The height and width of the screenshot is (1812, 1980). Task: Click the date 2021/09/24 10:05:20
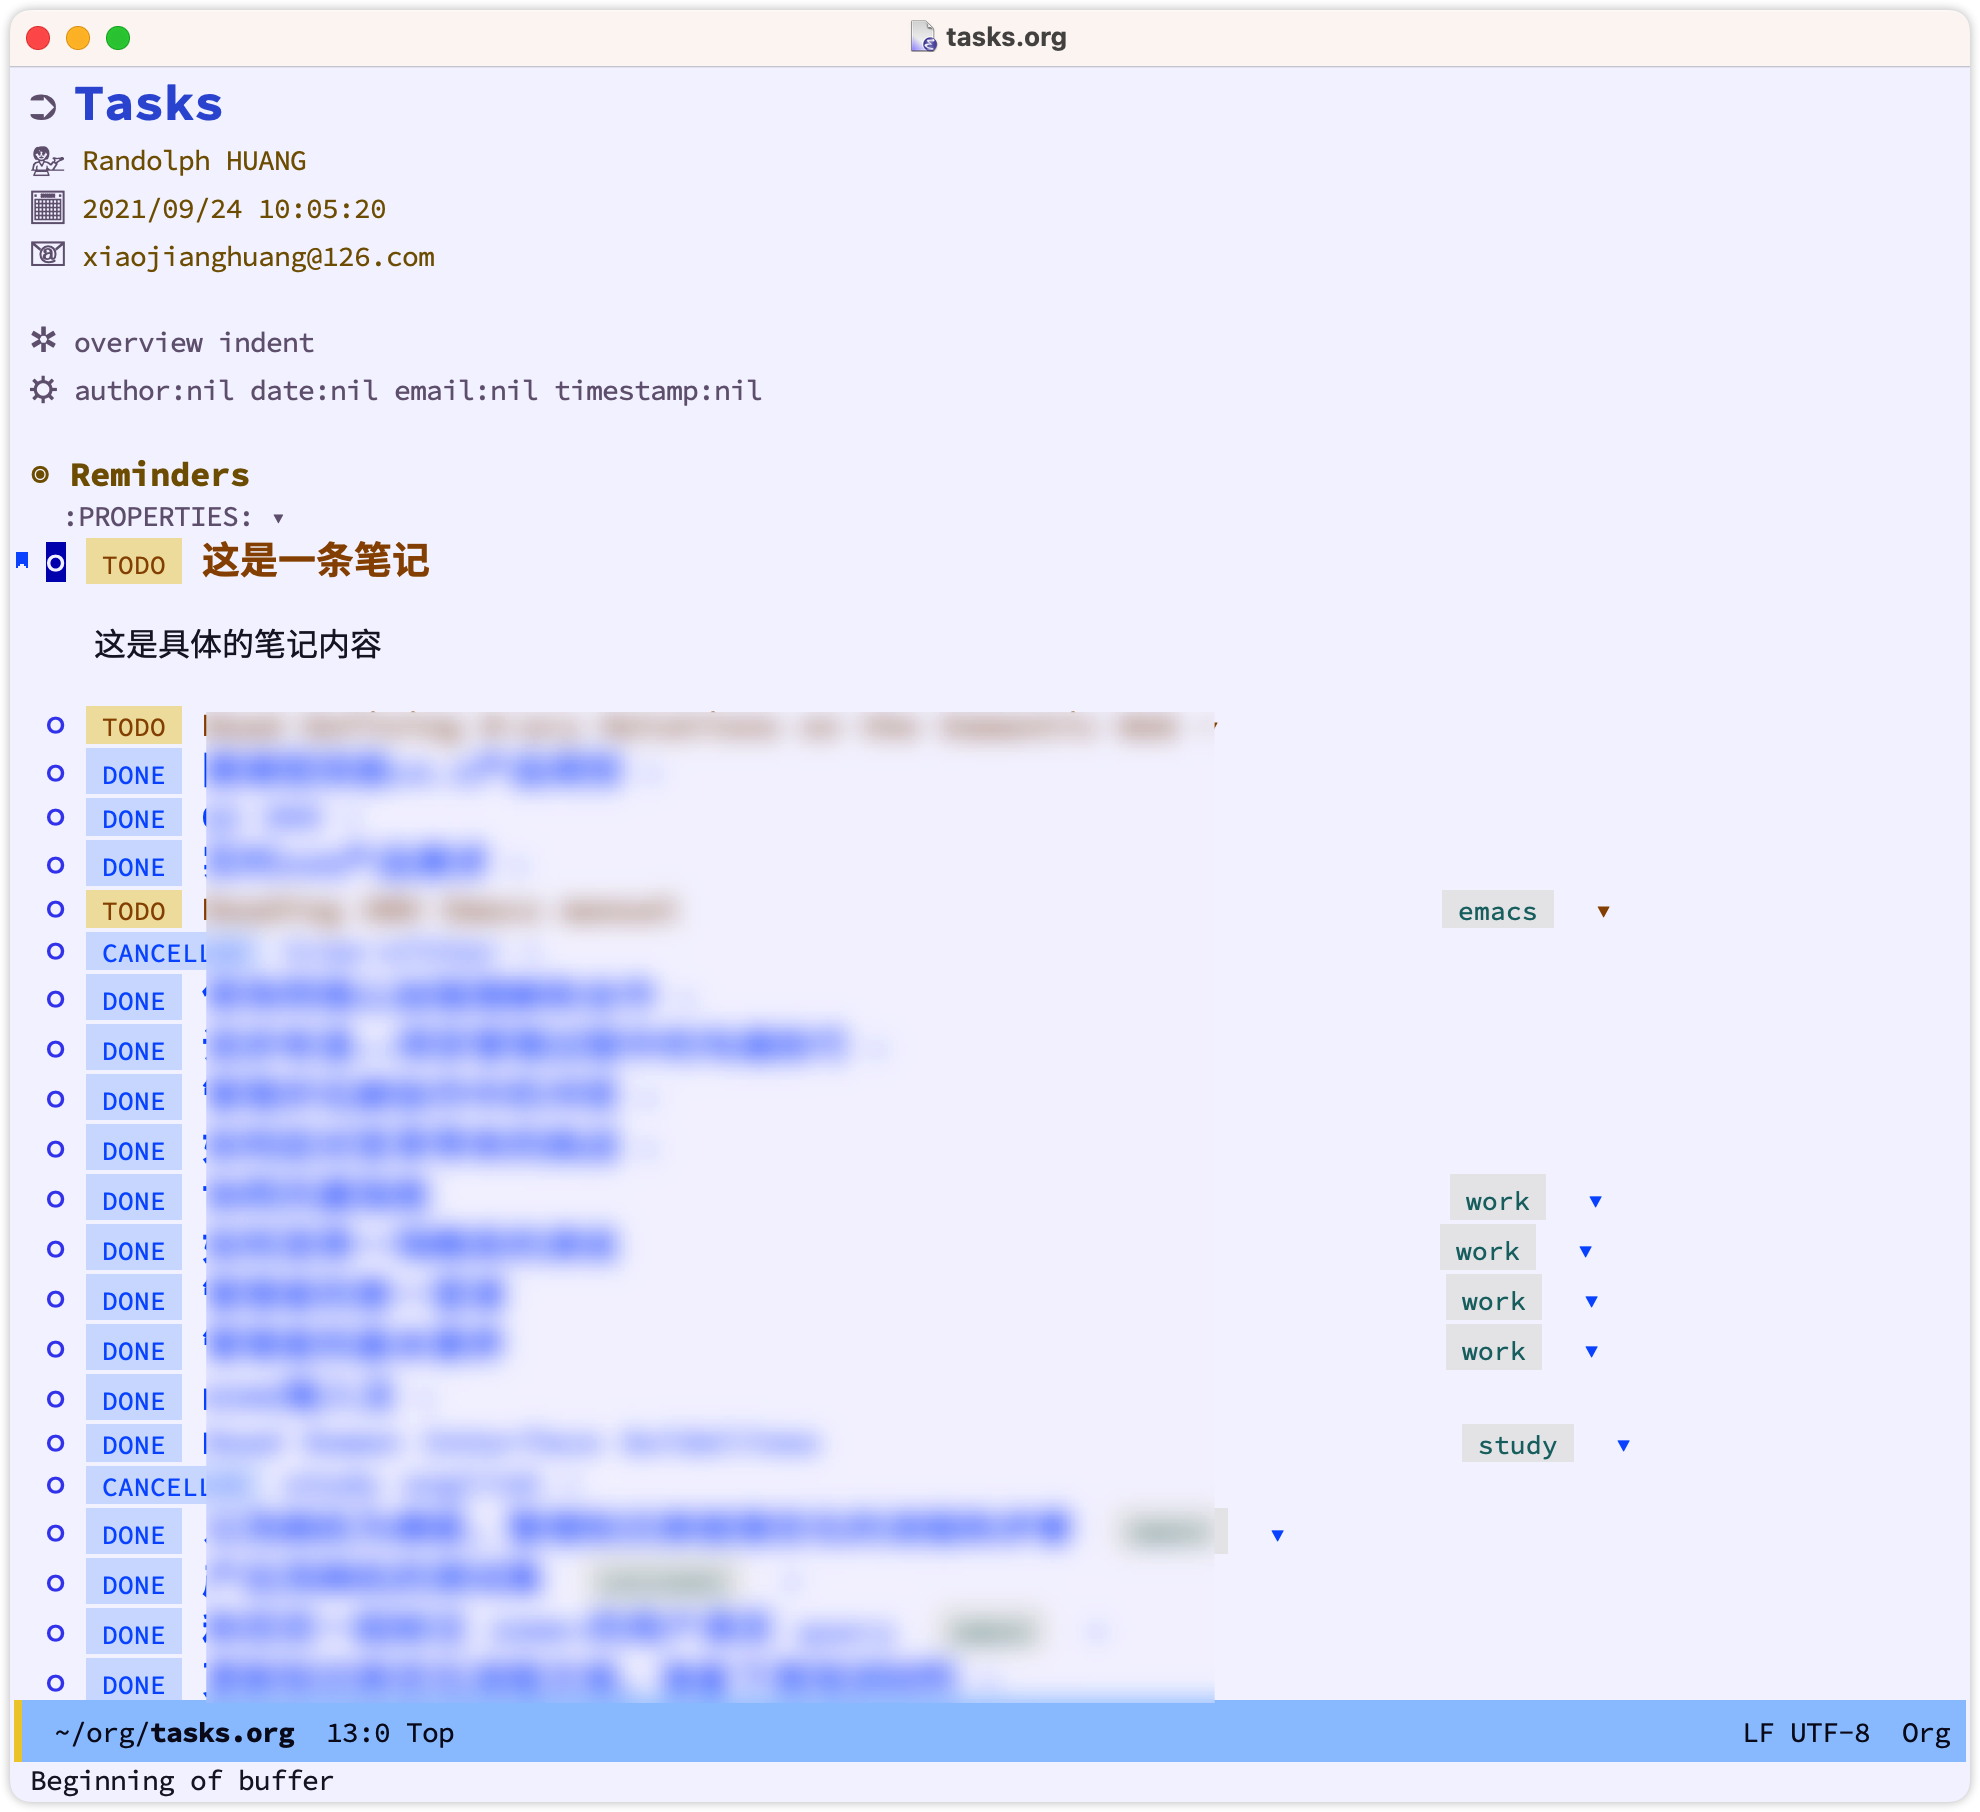point(234,209)
